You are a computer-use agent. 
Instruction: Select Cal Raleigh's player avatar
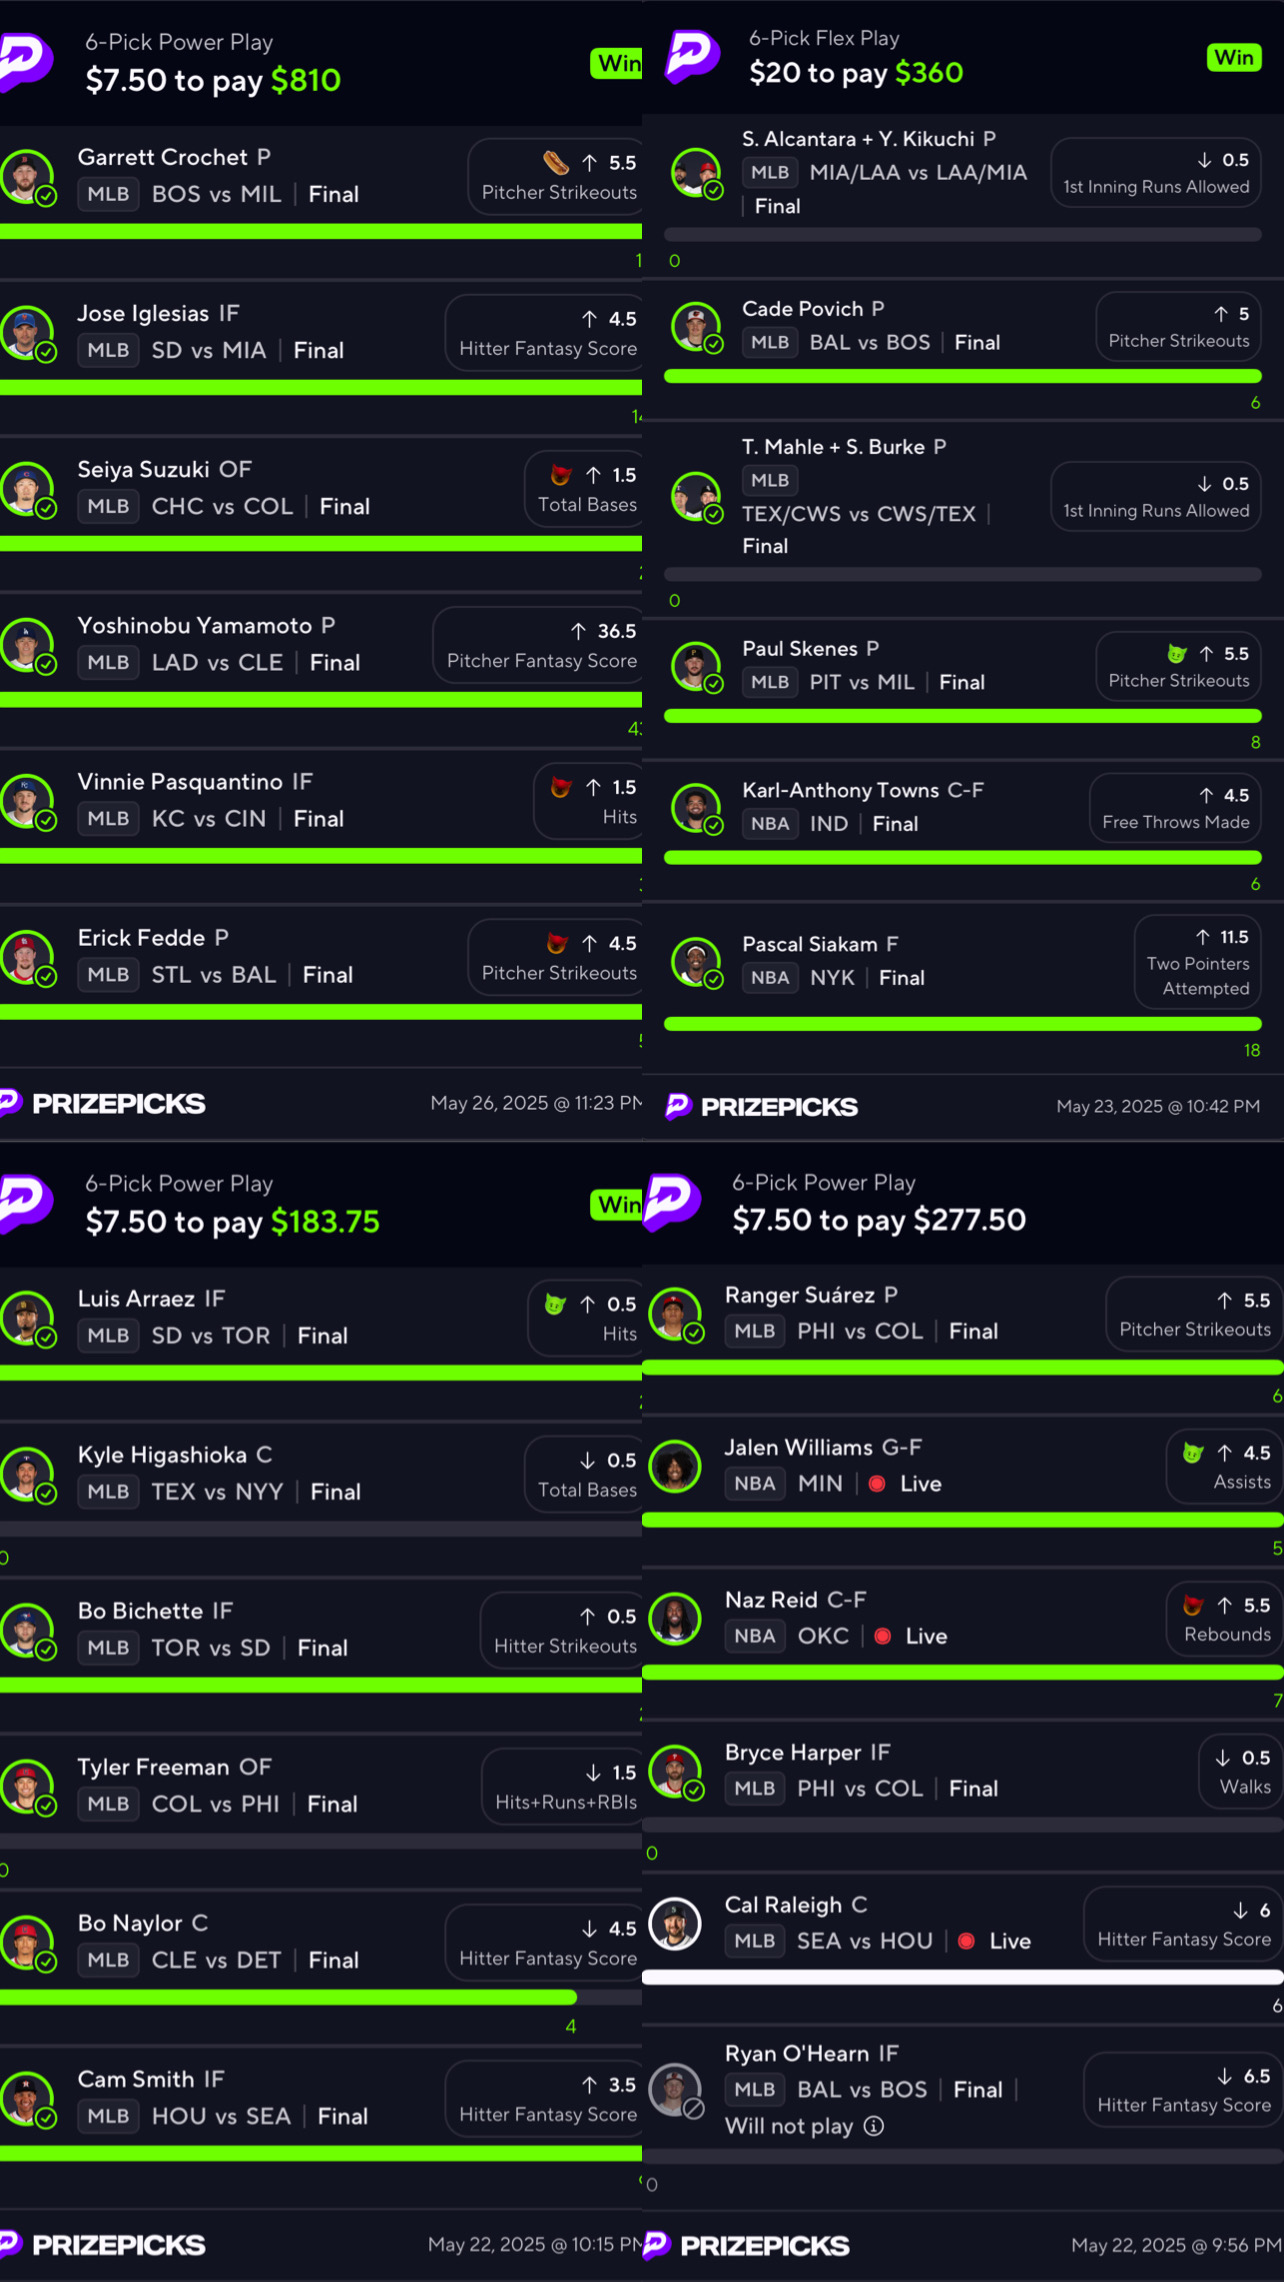(x=675, y=1923)
